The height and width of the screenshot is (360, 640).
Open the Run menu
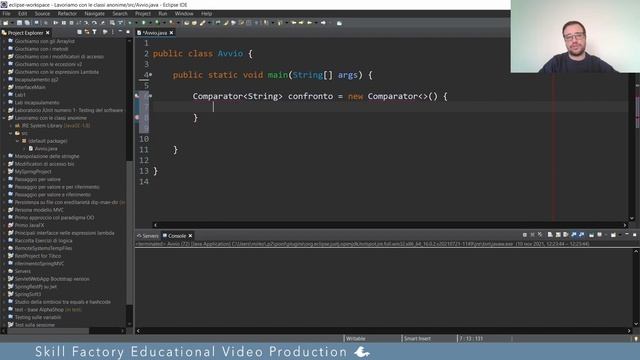(x=162, y=13)
